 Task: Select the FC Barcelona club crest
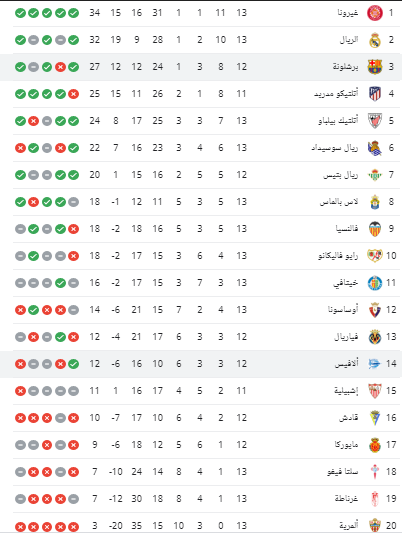tap(375, 67)
